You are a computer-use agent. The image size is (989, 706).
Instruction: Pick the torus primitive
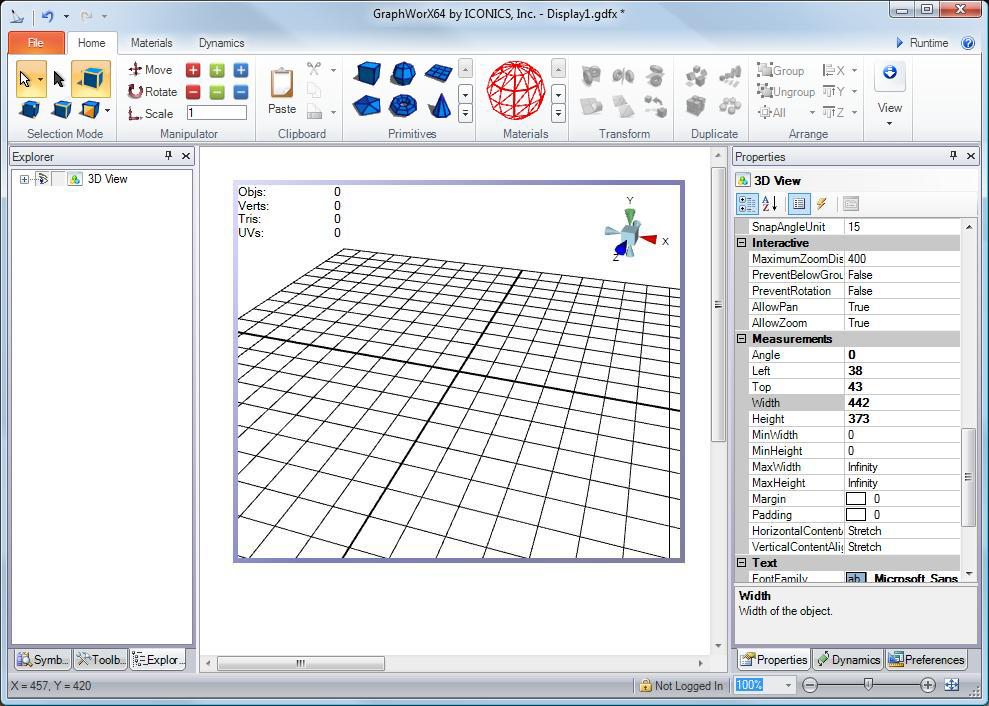pyautogui.click(x=403, y=105)
